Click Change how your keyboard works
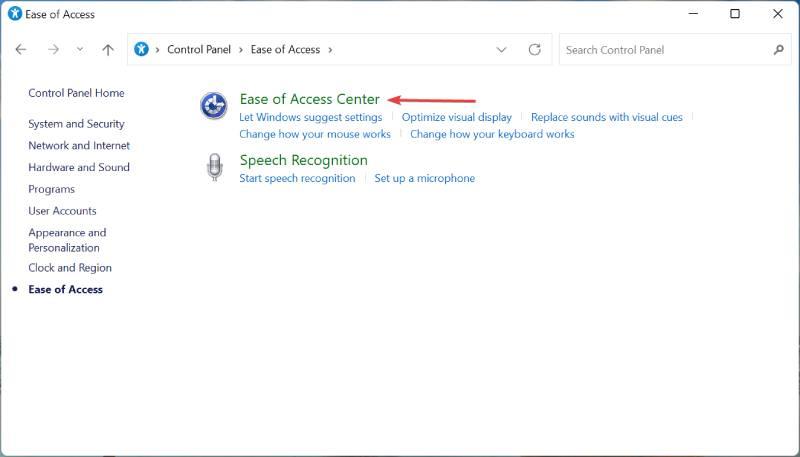 tap(492, 134)
